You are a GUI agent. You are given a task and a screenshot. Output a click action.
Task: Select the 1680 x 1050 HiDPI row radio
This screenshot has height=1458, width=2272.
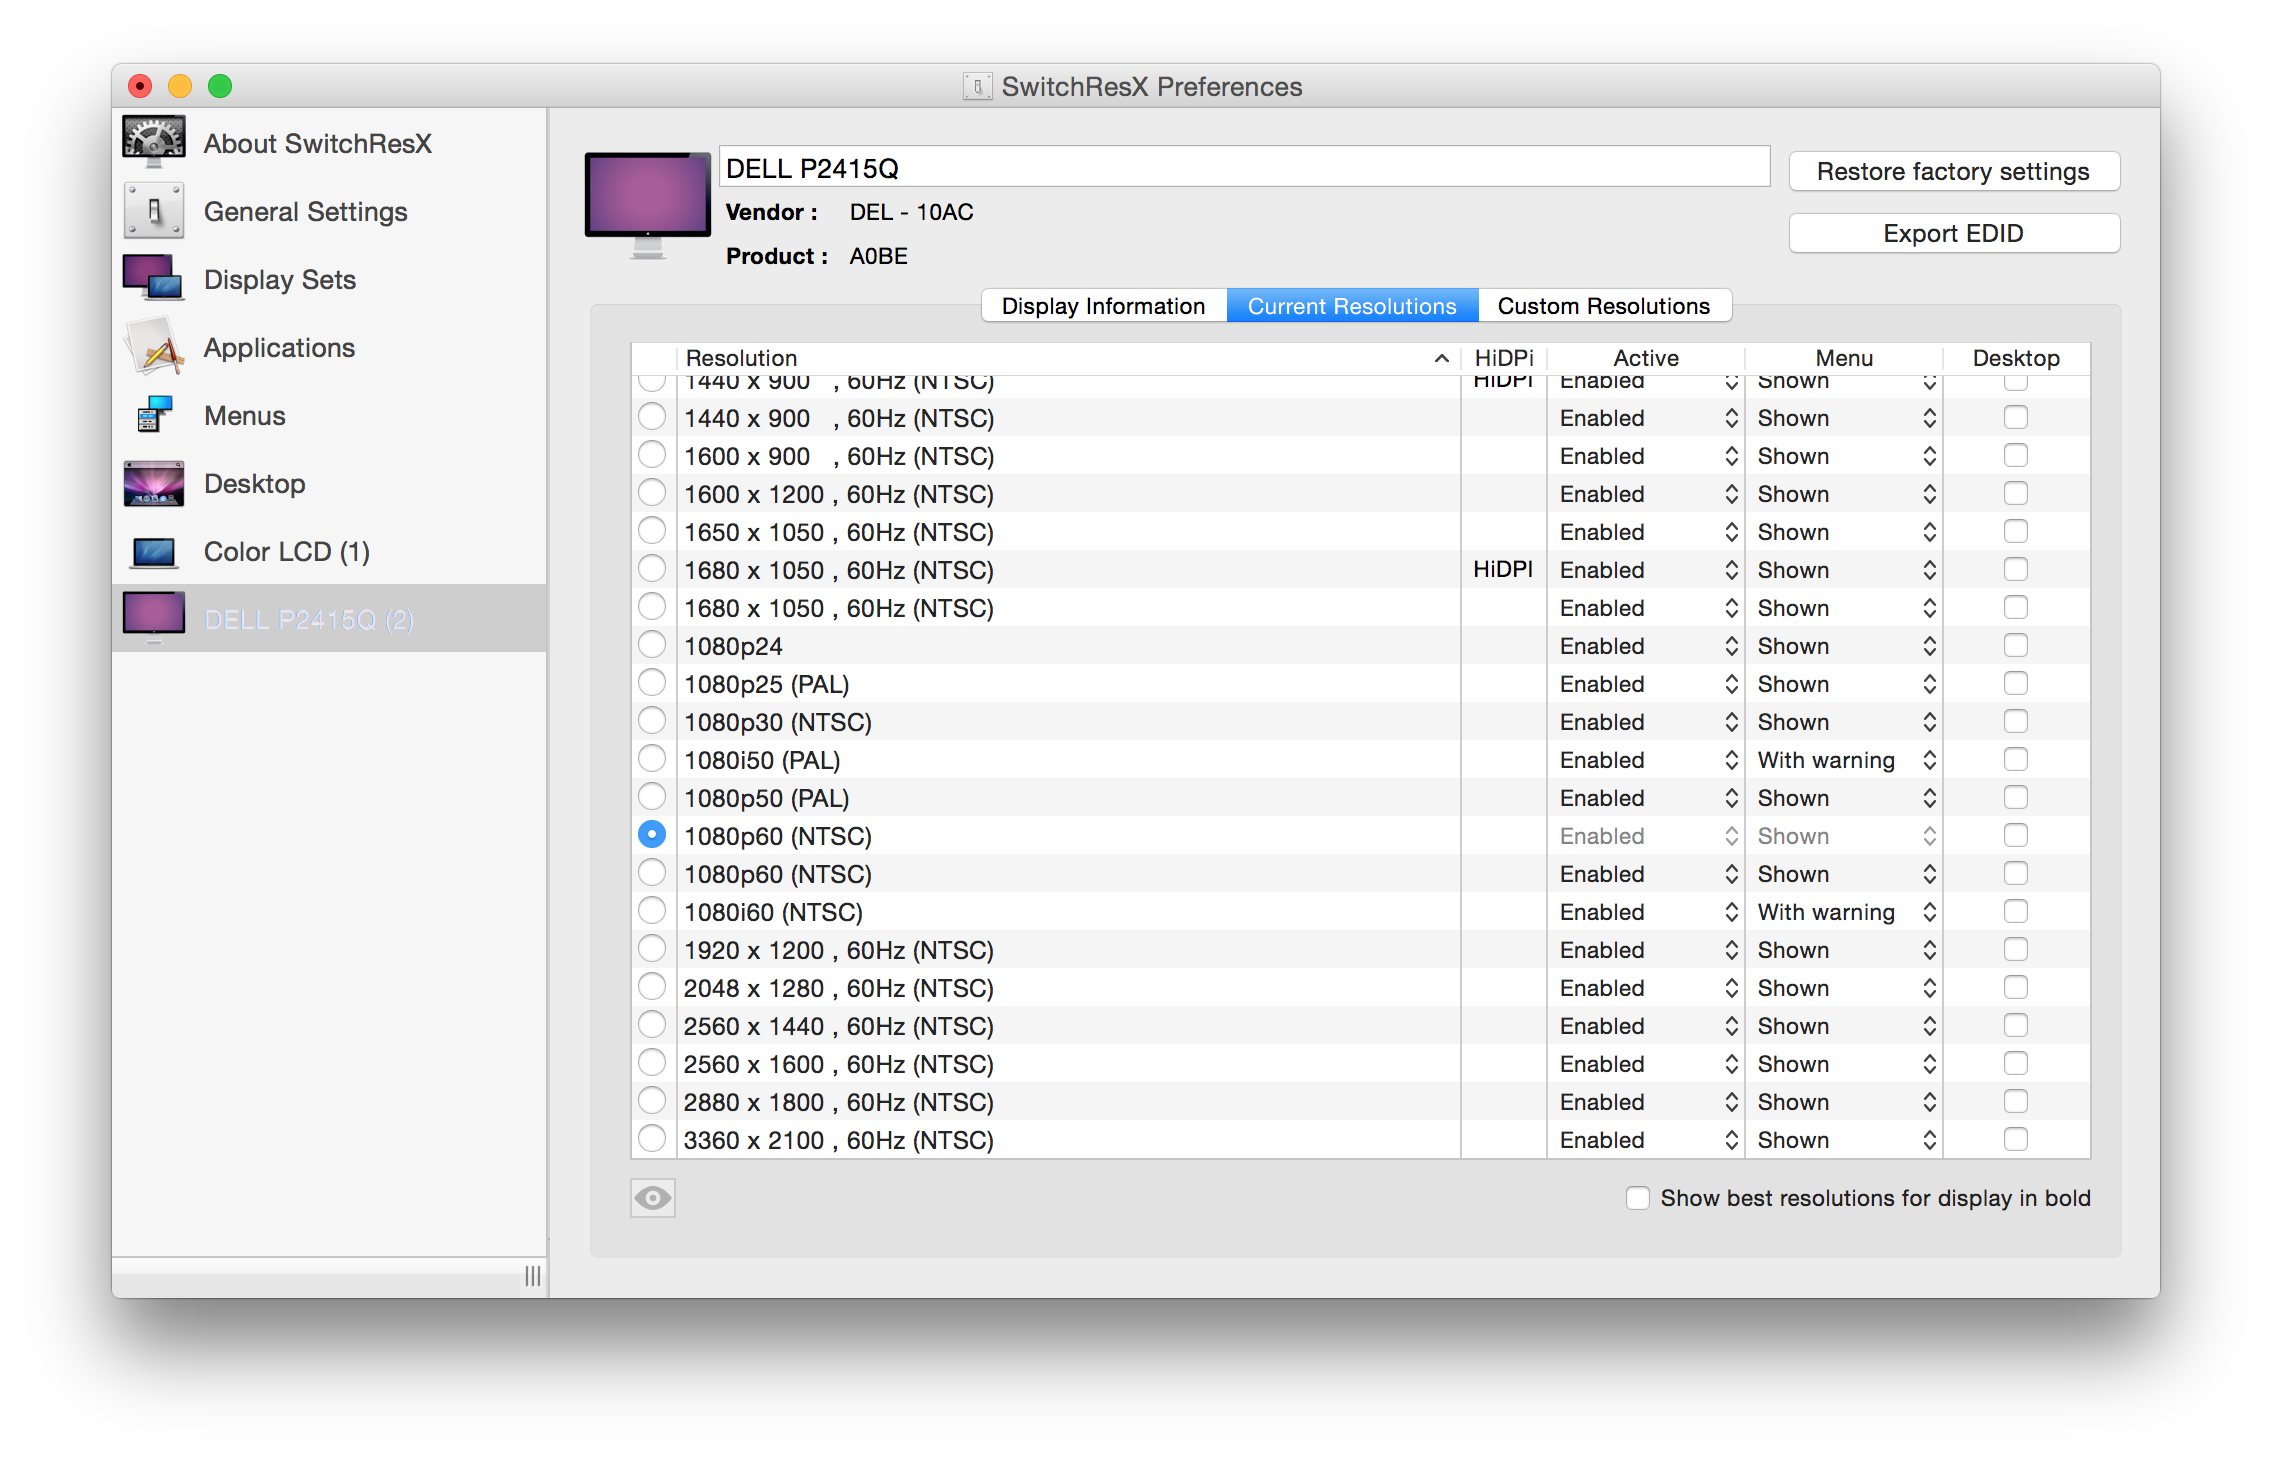652,569
